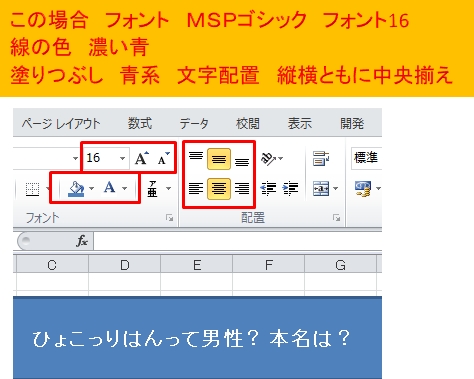This screenshot has height=379, width=474.
Task: Toggle middle vertical alignment
Action: [x=219, y=159]
